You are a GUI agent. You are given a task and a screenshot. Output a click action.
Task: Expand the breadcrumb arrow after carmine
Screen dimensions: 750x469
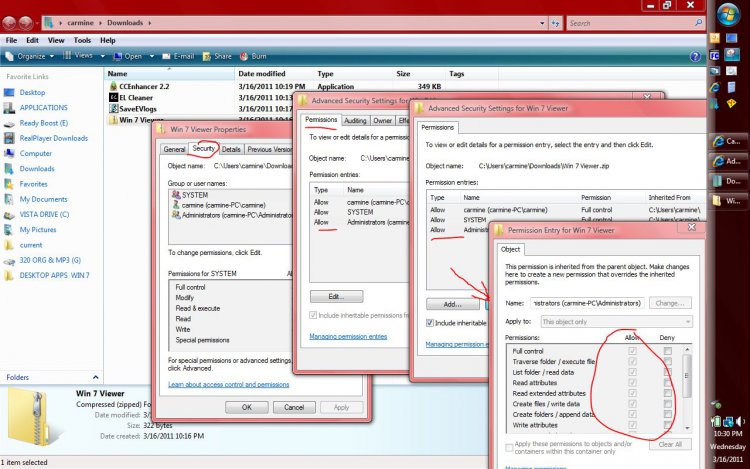(100, 23)
